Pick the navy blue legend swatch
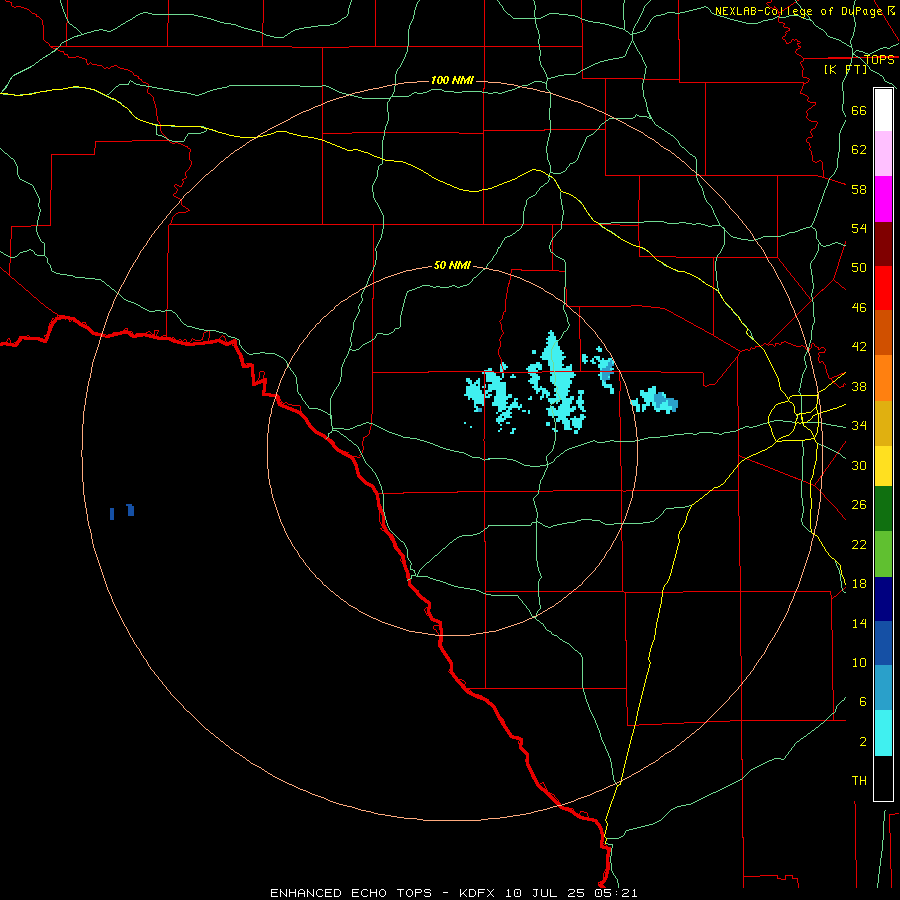The height and width of the screenshot is (900, 900). tap(883, 599)
